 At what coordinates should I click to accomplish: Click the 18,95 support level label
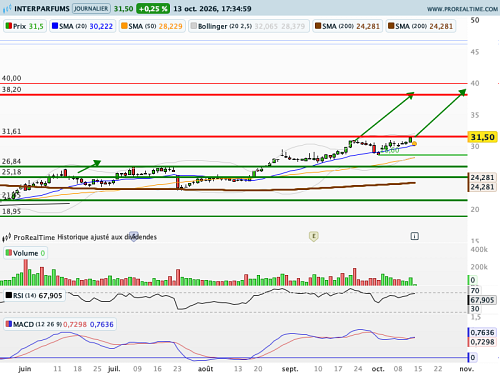tap(12, 211)
